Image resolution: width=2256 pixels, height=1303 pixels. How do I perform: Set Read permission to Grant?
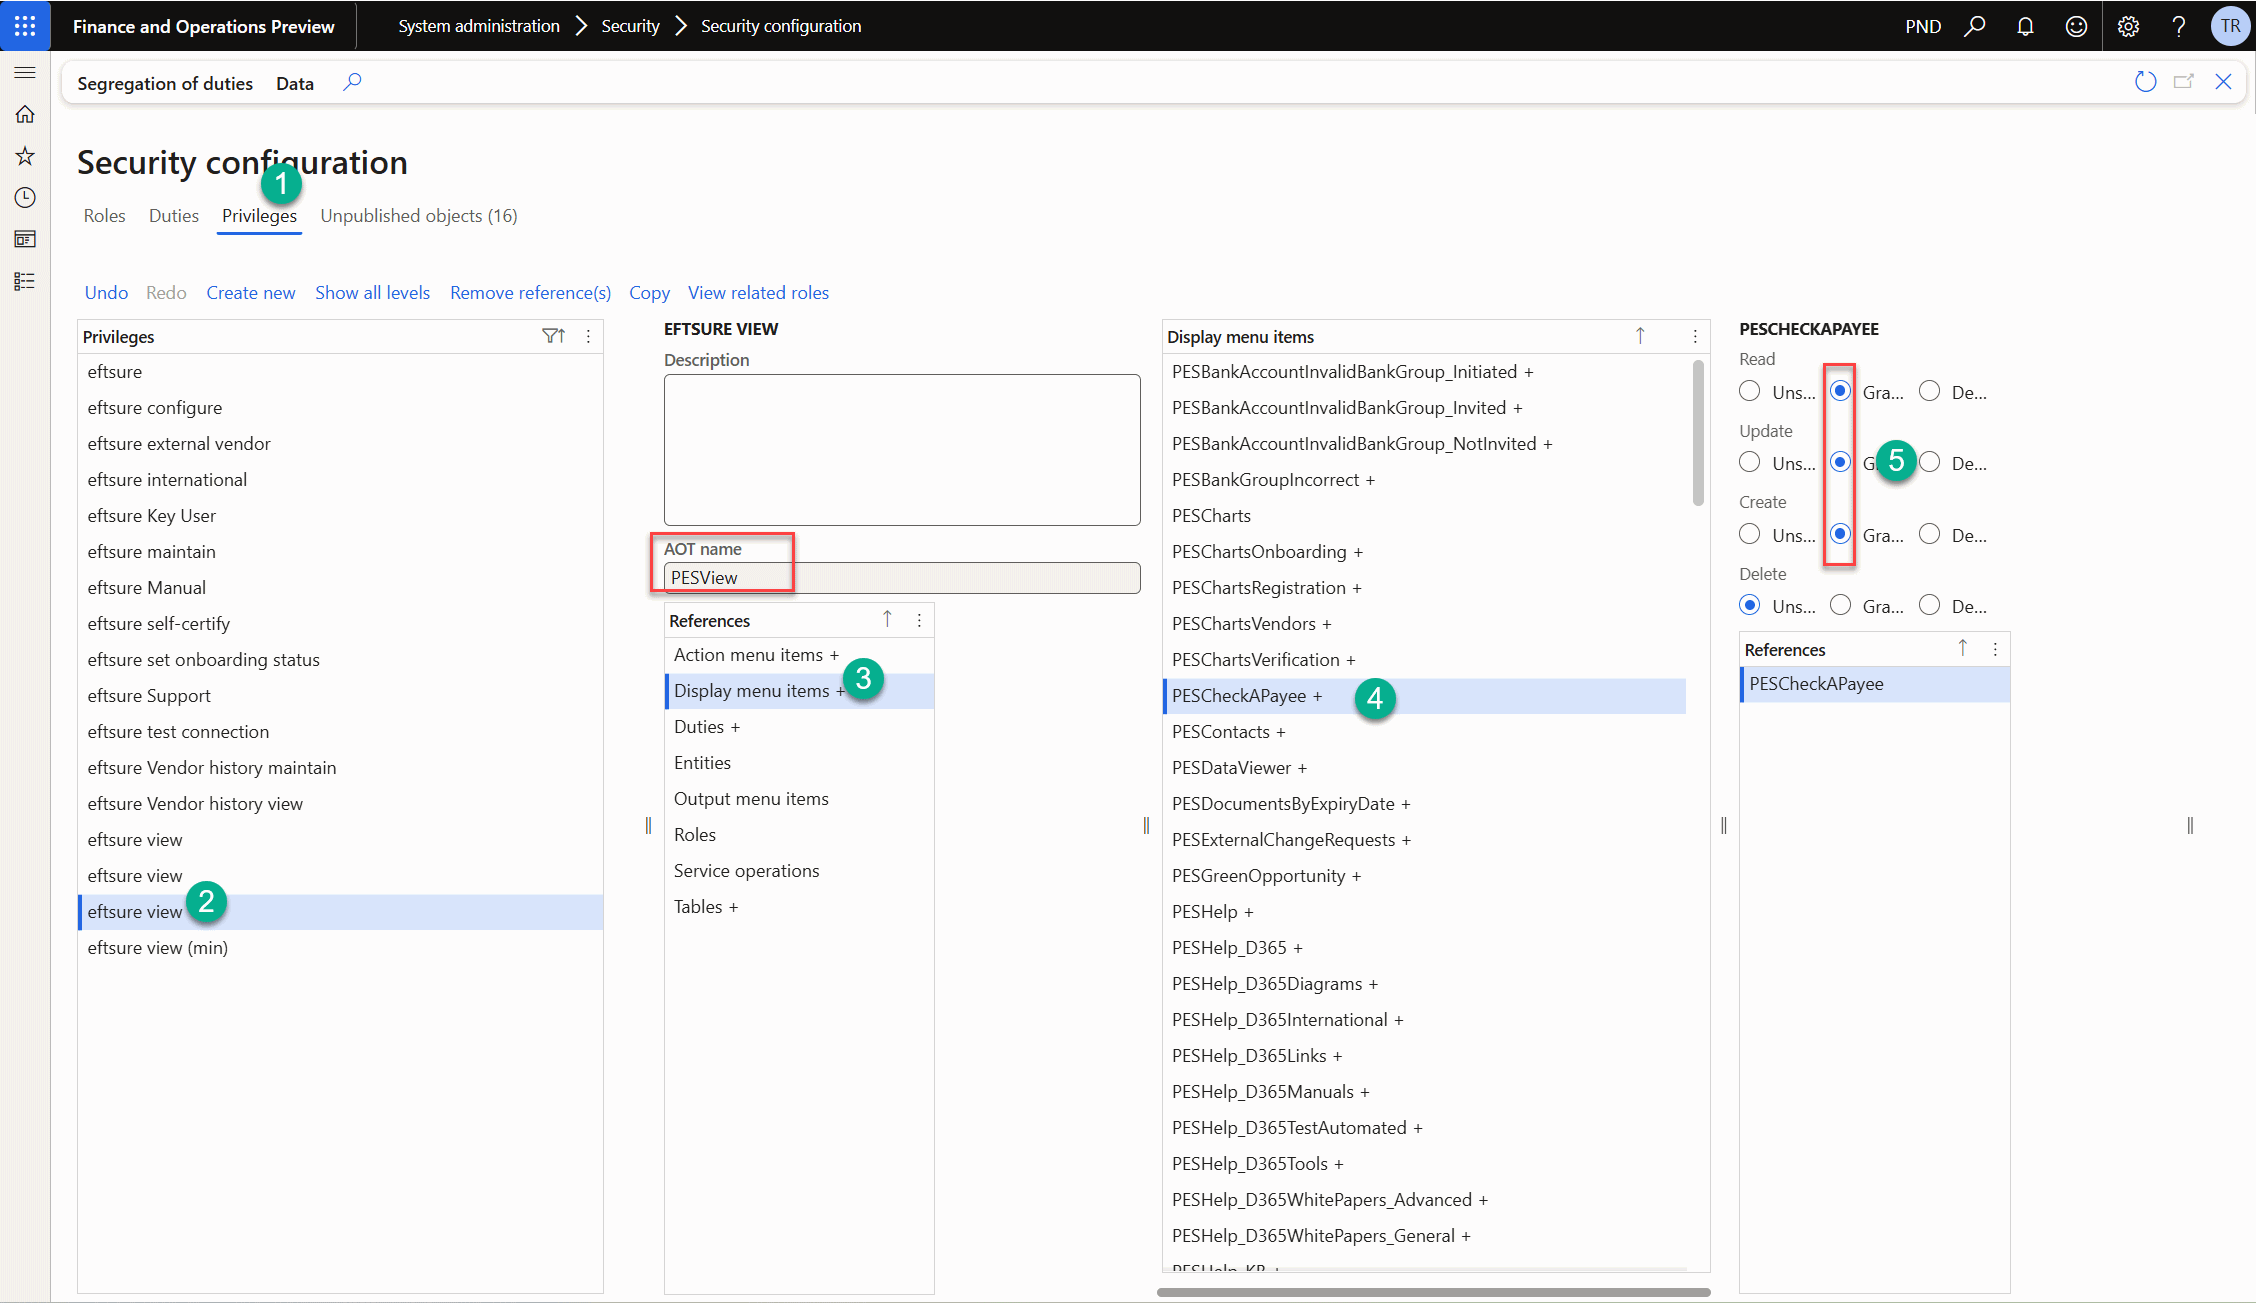pyautogui.click(x=1840, y=391)
